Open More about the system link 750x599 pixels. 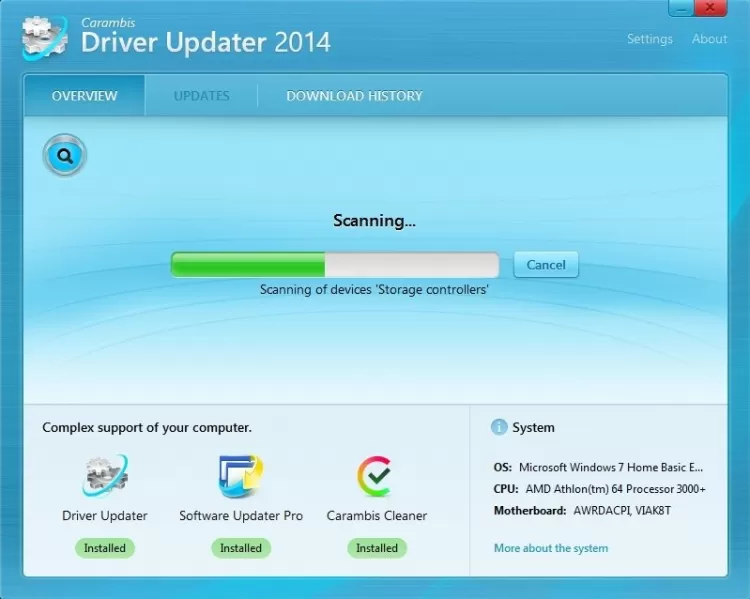pyautogui.click(x=551, y=548)
